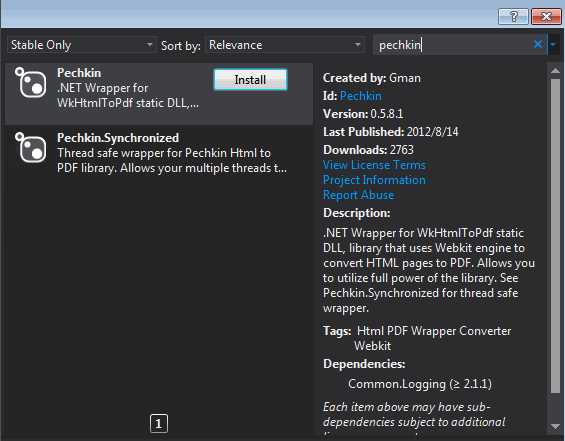Click the 'Each item above may have sub-' note
The image size is (565, 441).
(x=406, y=407)
